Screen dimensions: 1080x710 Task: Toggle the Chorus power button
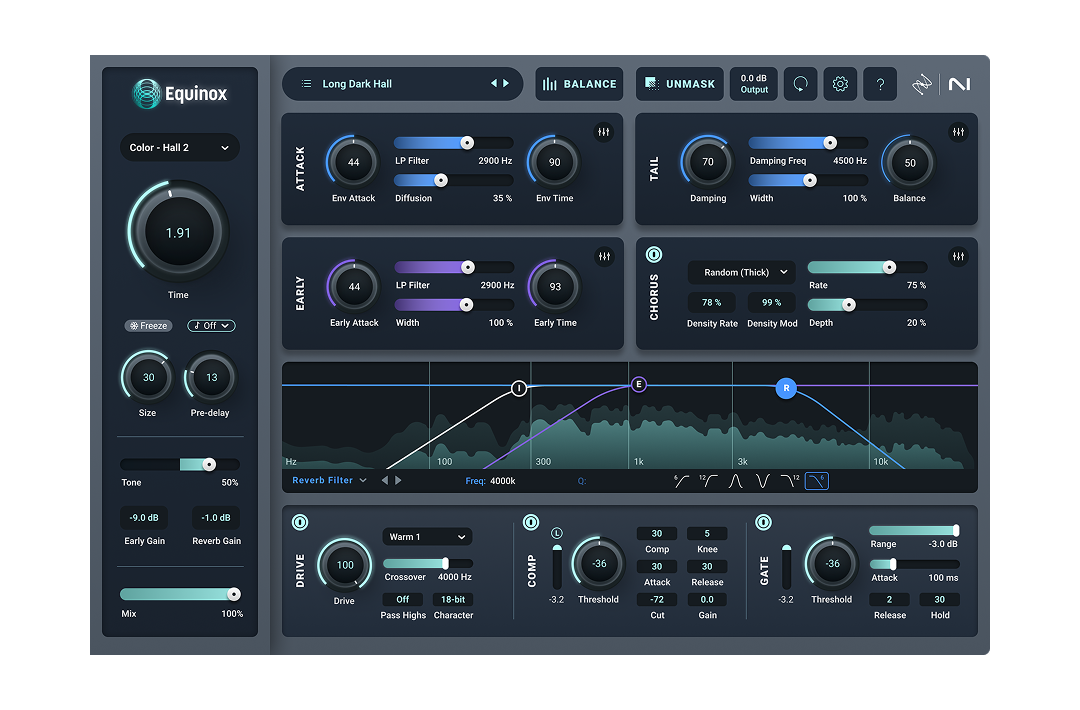[654, 255]
